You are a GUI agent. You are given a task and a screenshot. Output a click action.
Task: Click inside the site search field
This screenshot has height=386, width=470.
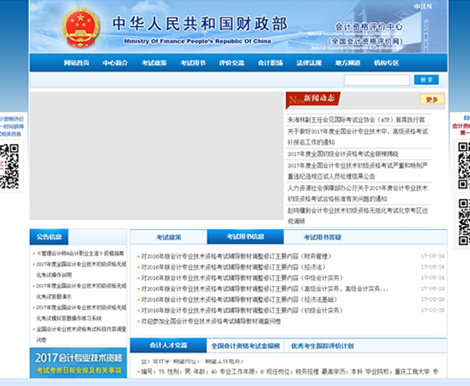(x=377, y=80)
